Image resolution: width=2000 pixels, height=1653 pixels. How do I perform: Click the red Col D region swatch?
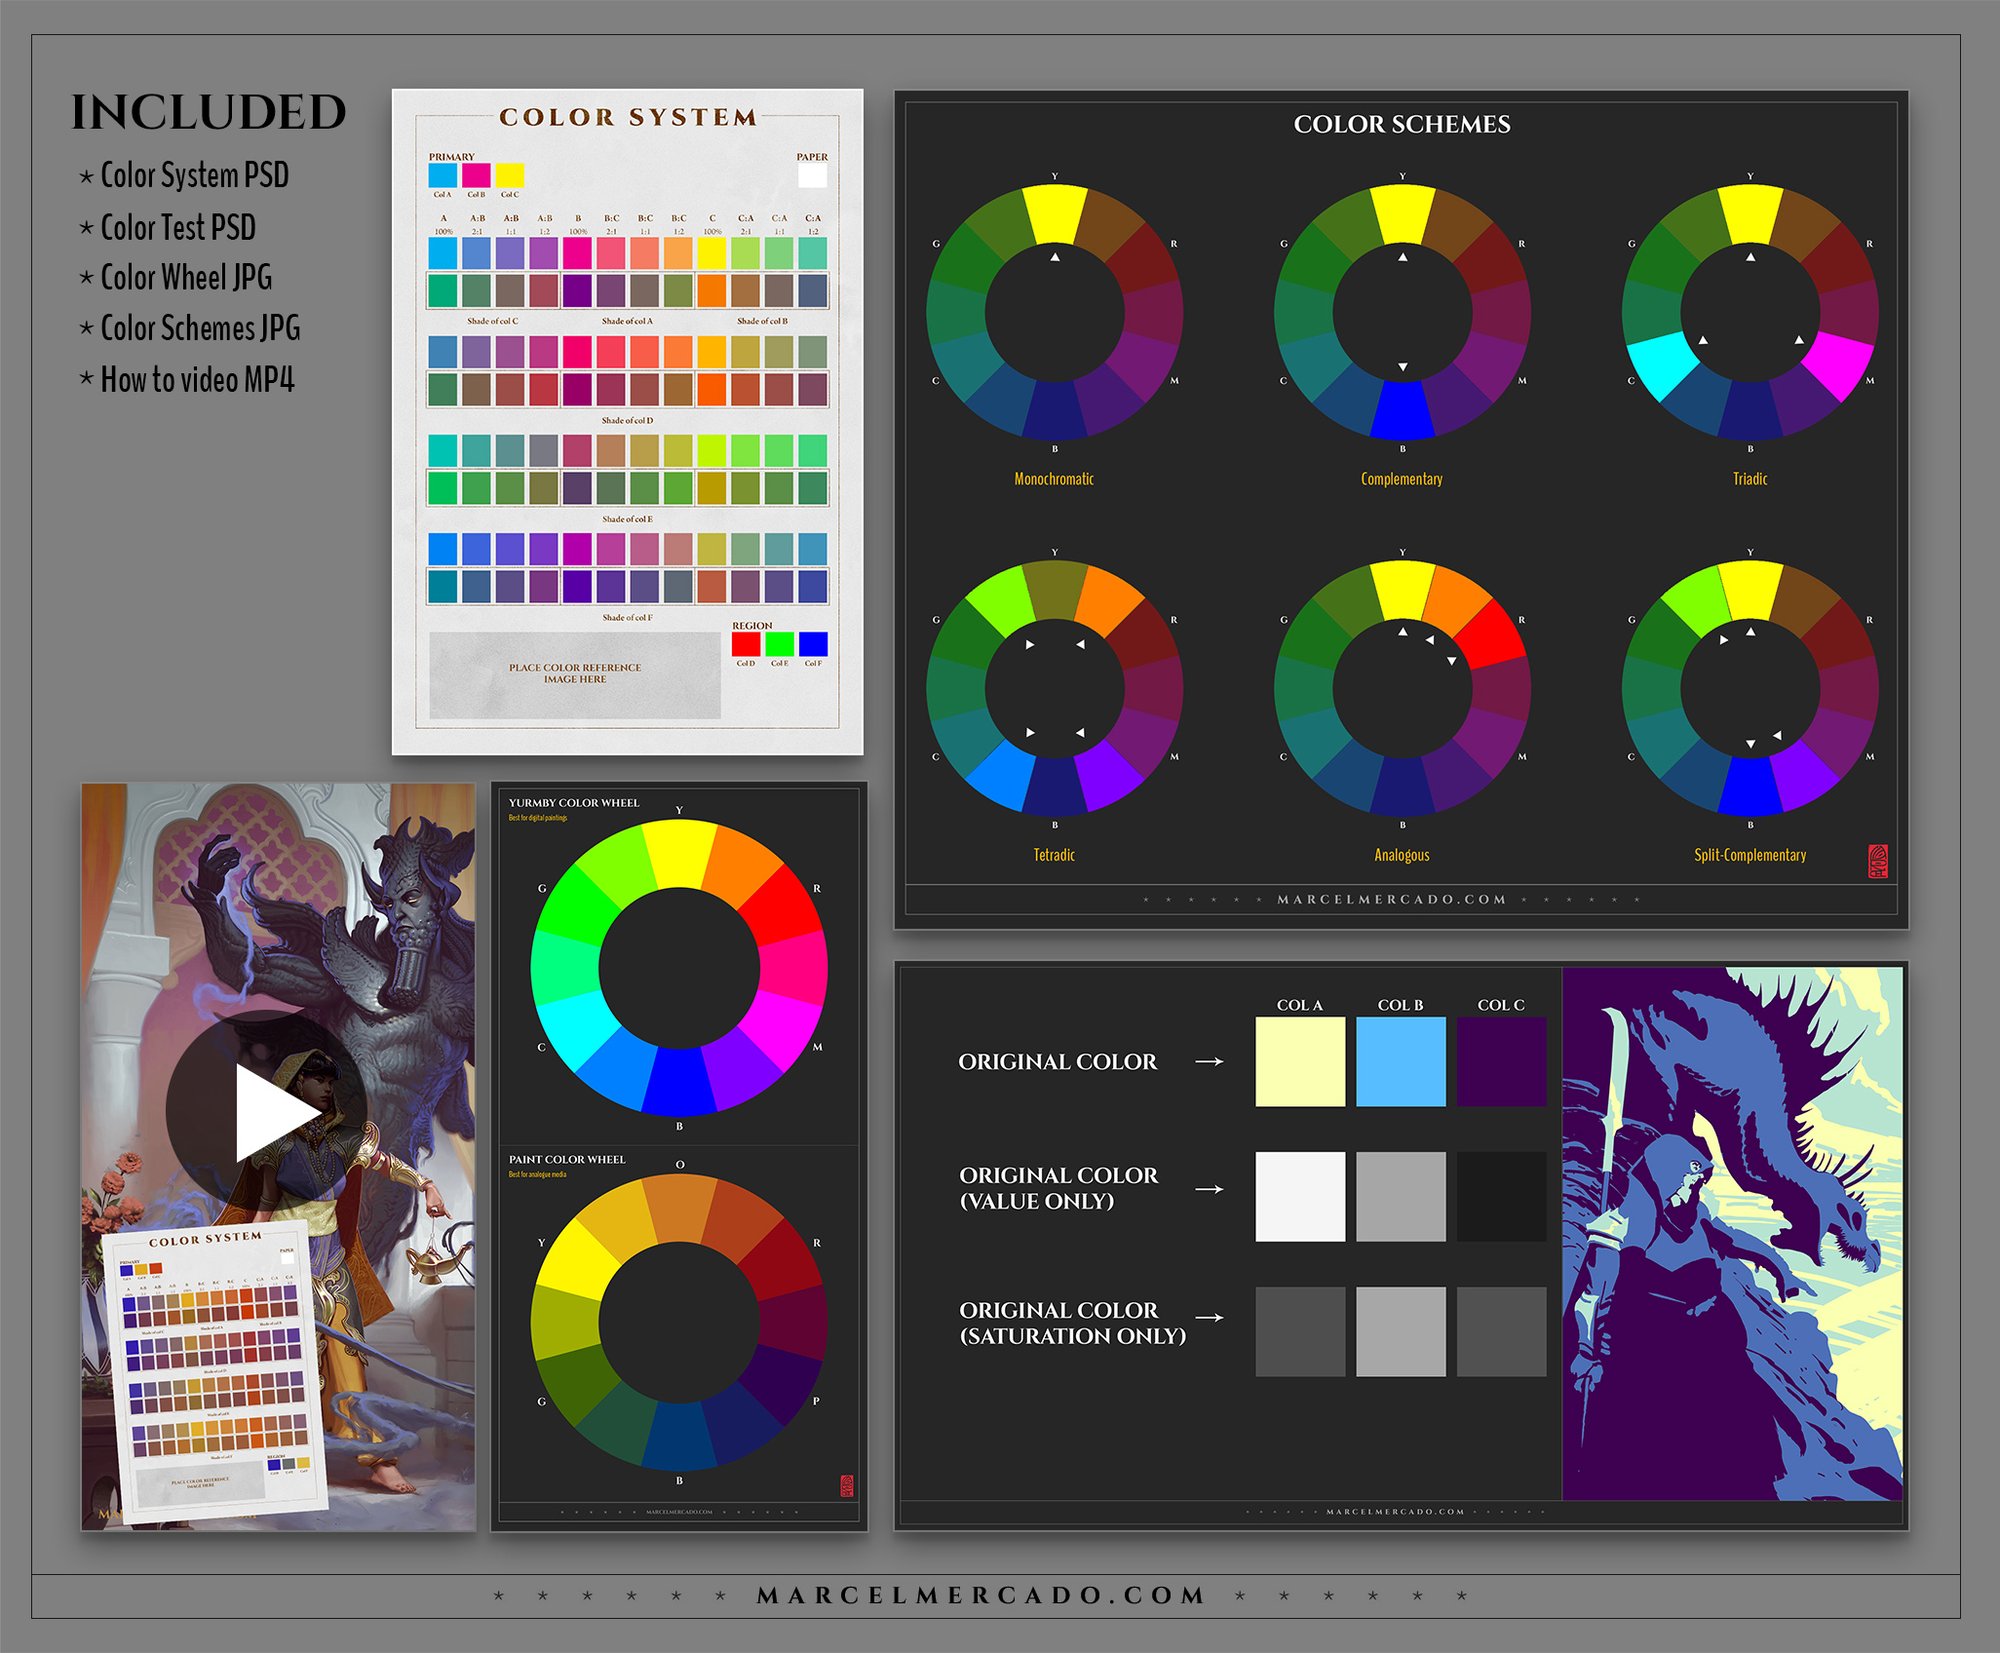coord(746,644)
